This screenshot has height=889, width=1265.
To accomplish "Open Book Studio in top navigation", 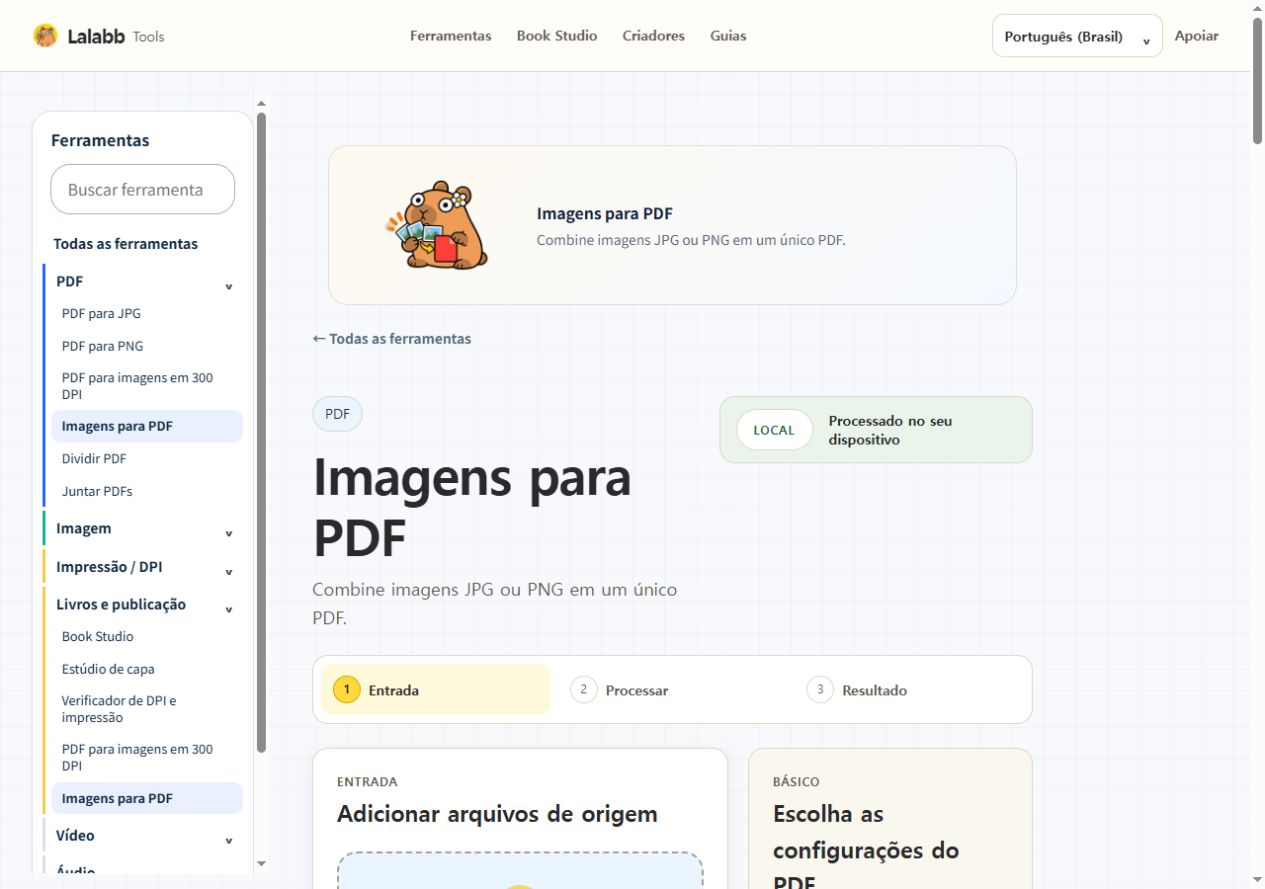I will click(x=557, y=36).
